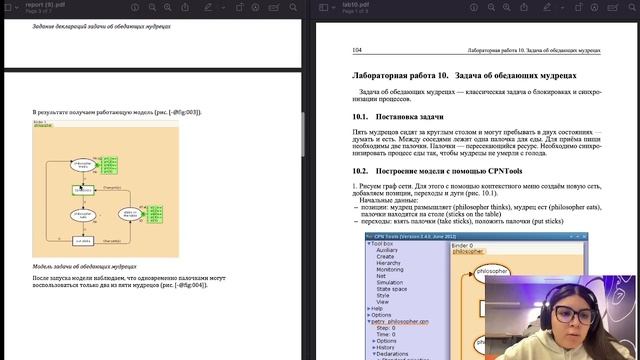The width and height of the screenshot is (640, 360).
Task: Show markup toolbar in lab10.pdf window
Action: 594,7
